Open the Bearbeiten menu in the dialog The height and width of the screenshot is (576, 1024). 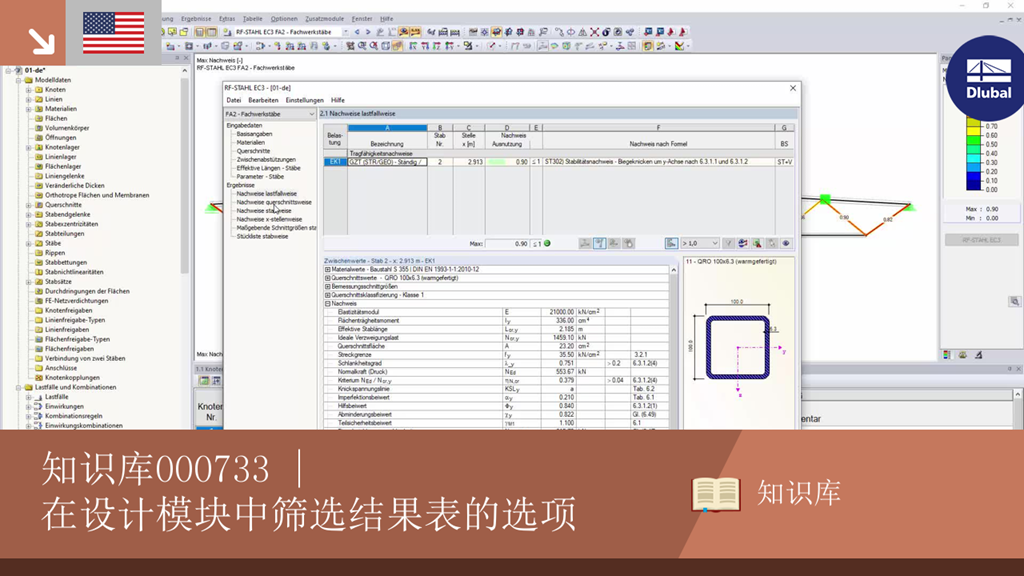tap(263, 101)
